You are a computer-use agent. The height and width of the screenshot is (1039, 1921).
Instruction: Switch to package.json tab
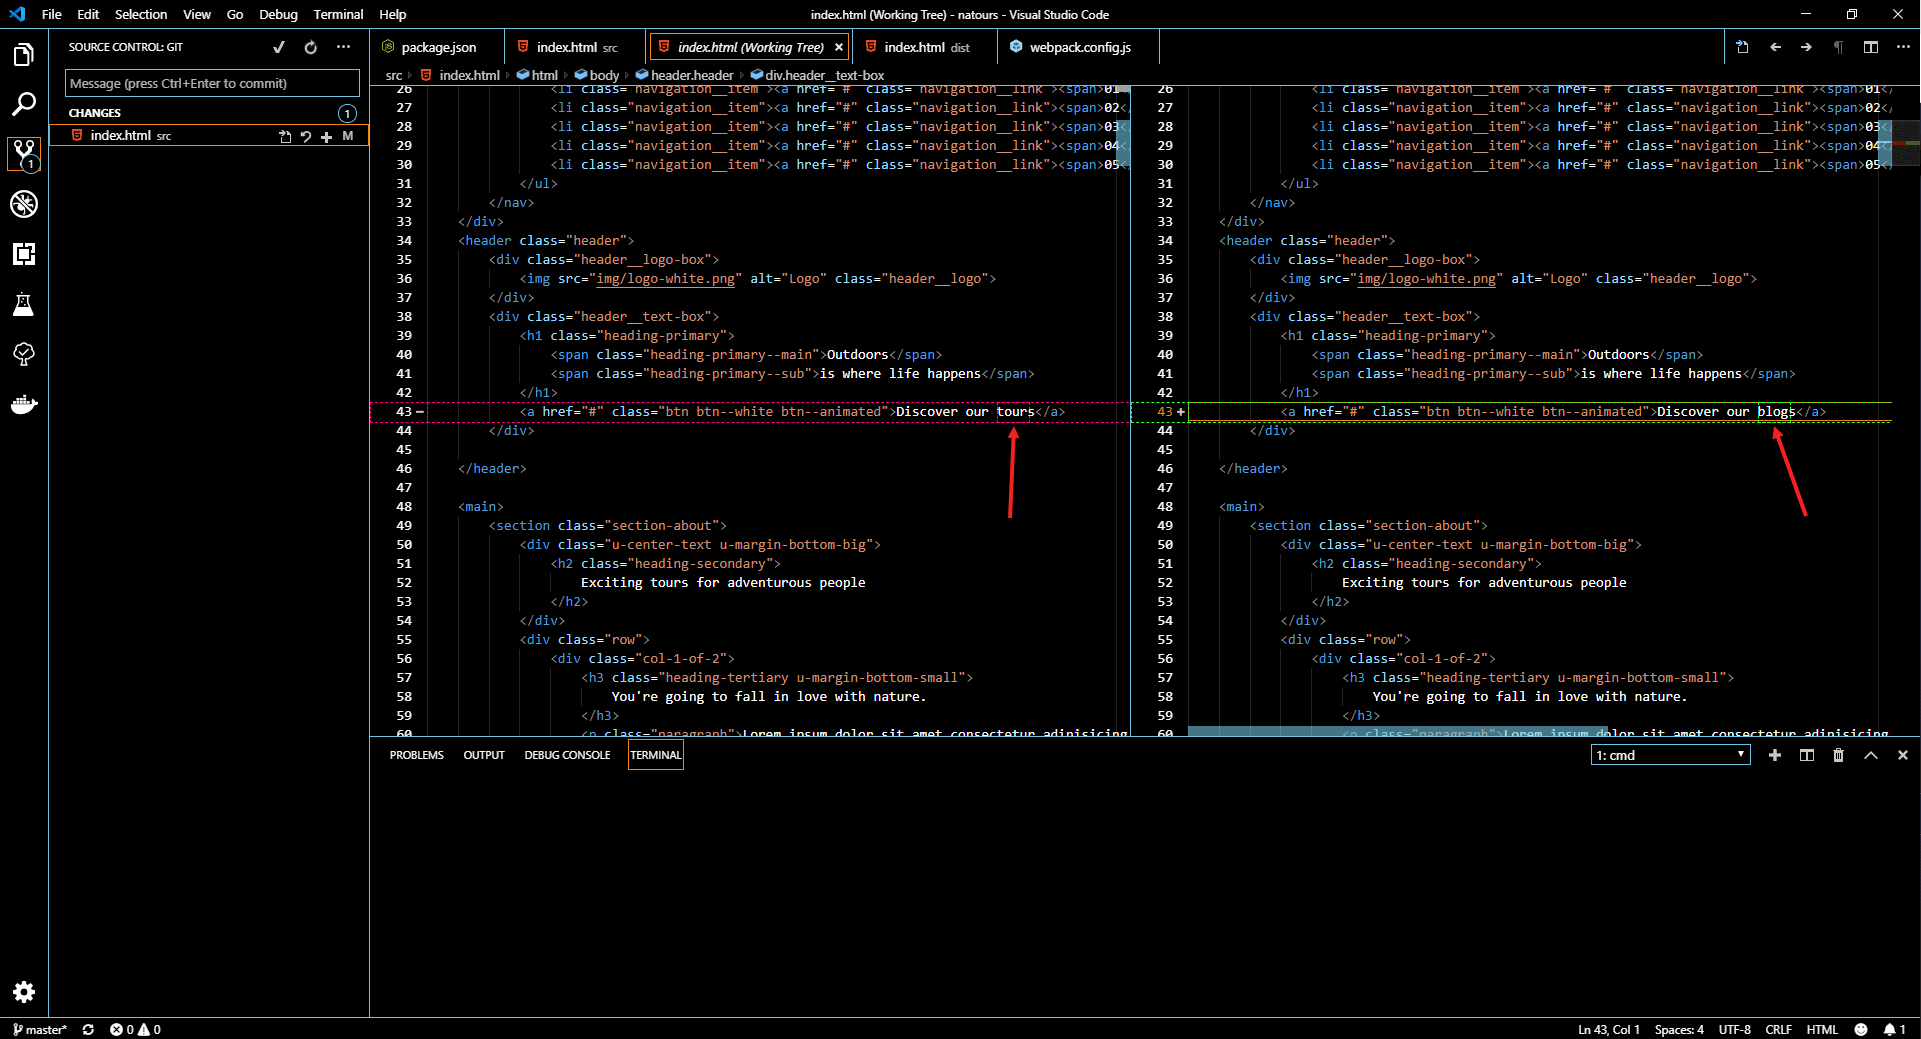click(437, 47)
